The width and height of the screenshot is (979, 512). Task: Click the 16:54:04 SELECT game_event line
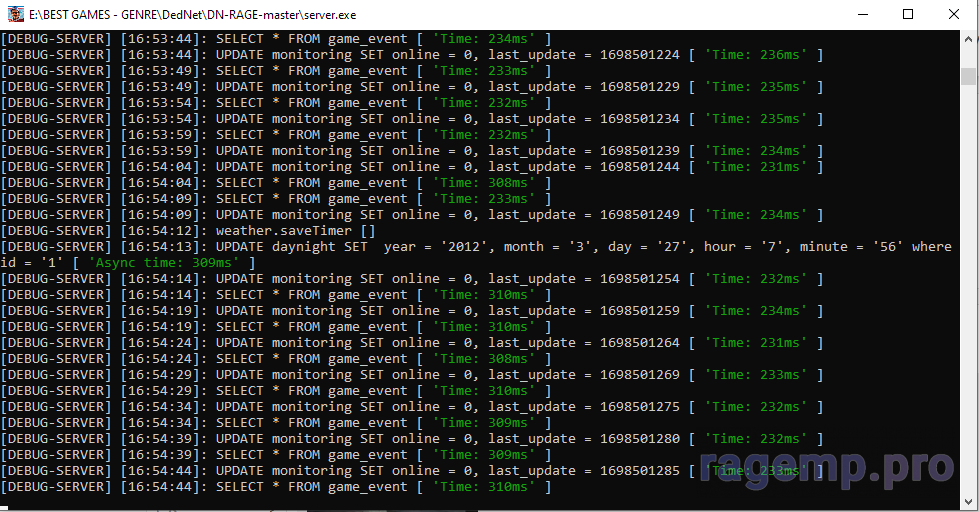point(276,182)
